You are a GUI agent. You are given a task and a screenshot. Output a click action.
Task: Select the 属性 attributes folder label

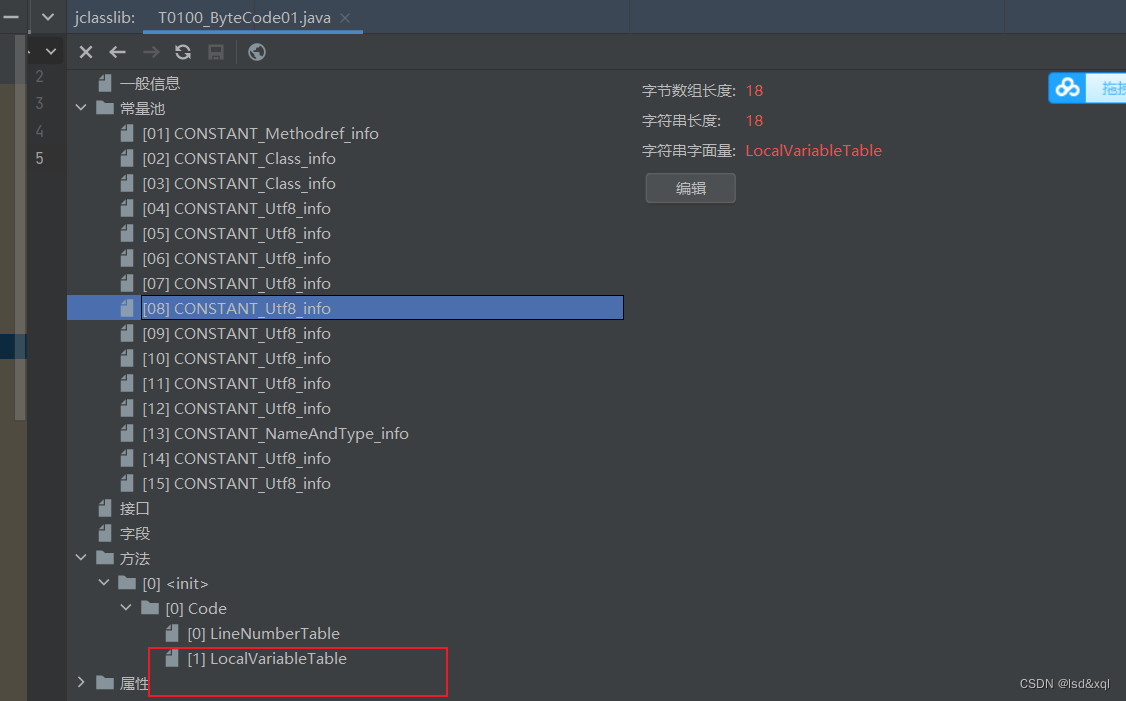[134, 683]
